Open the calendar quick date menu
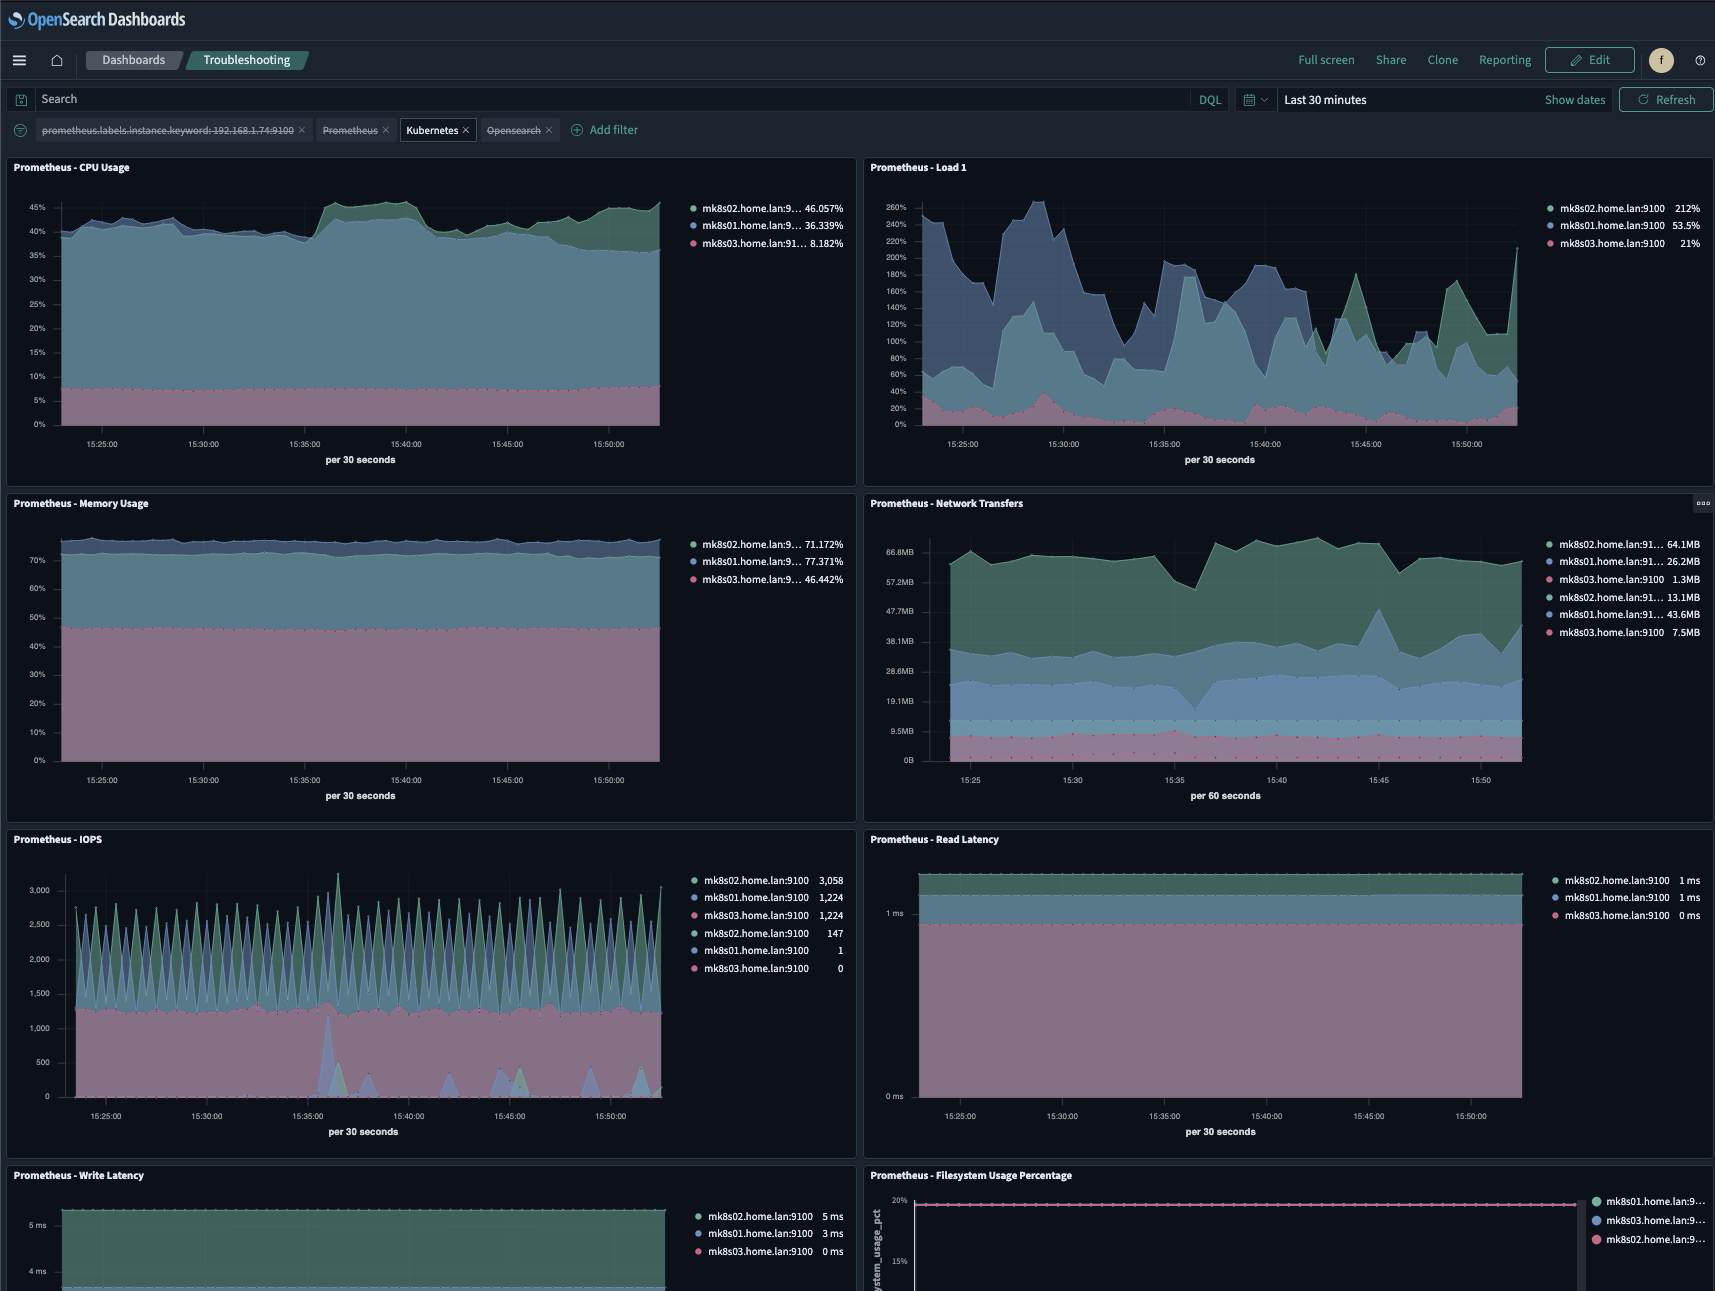Image resolution: width=1715 pixels, height=1291 pixels. point(1255,100)
